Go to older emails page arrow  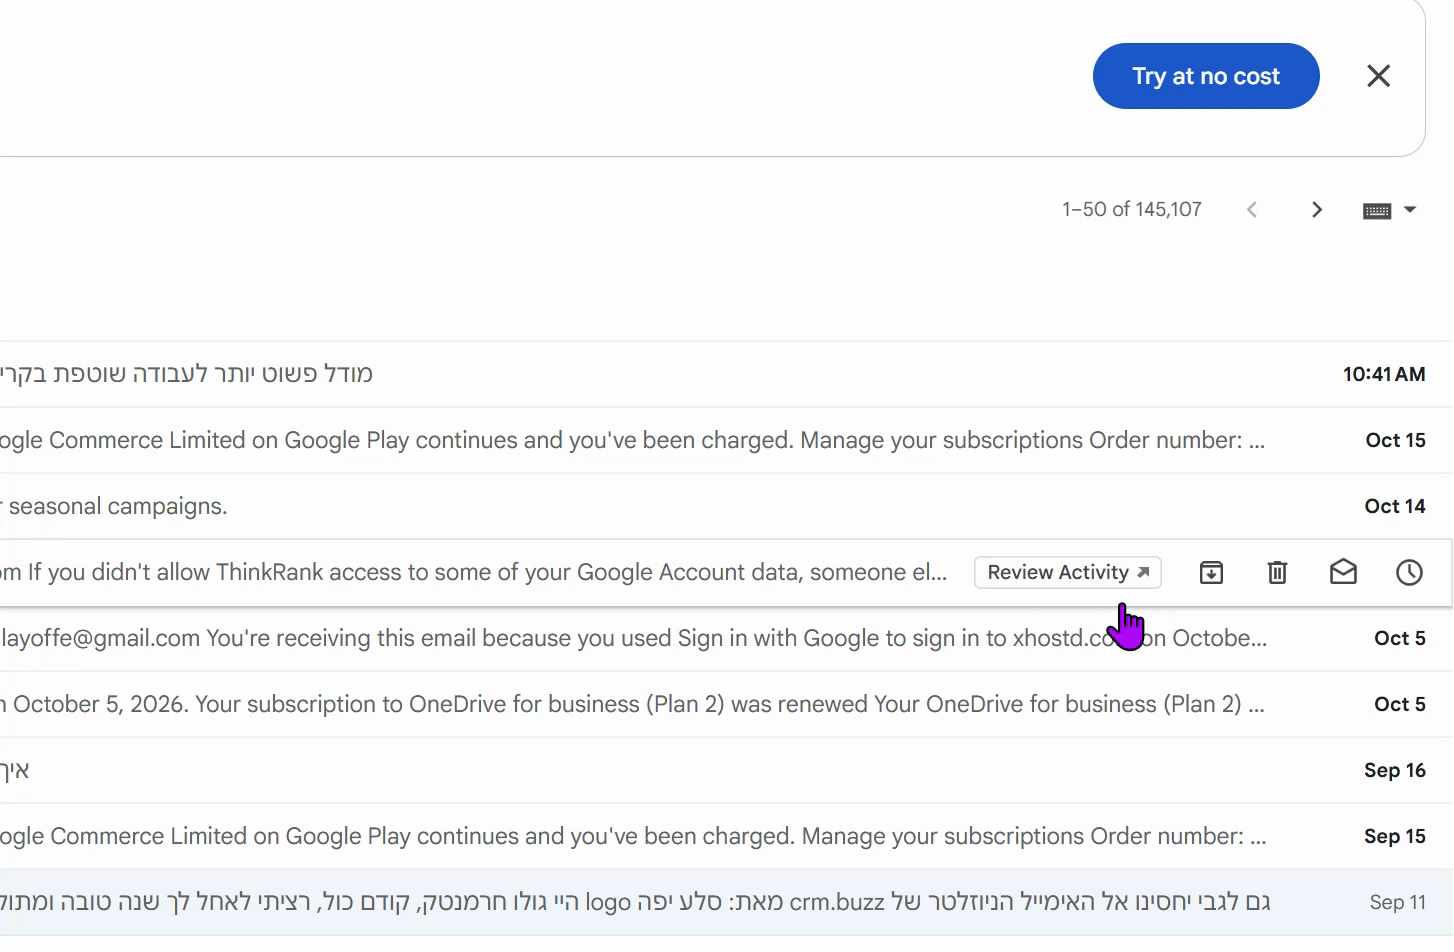[1316, 210]
